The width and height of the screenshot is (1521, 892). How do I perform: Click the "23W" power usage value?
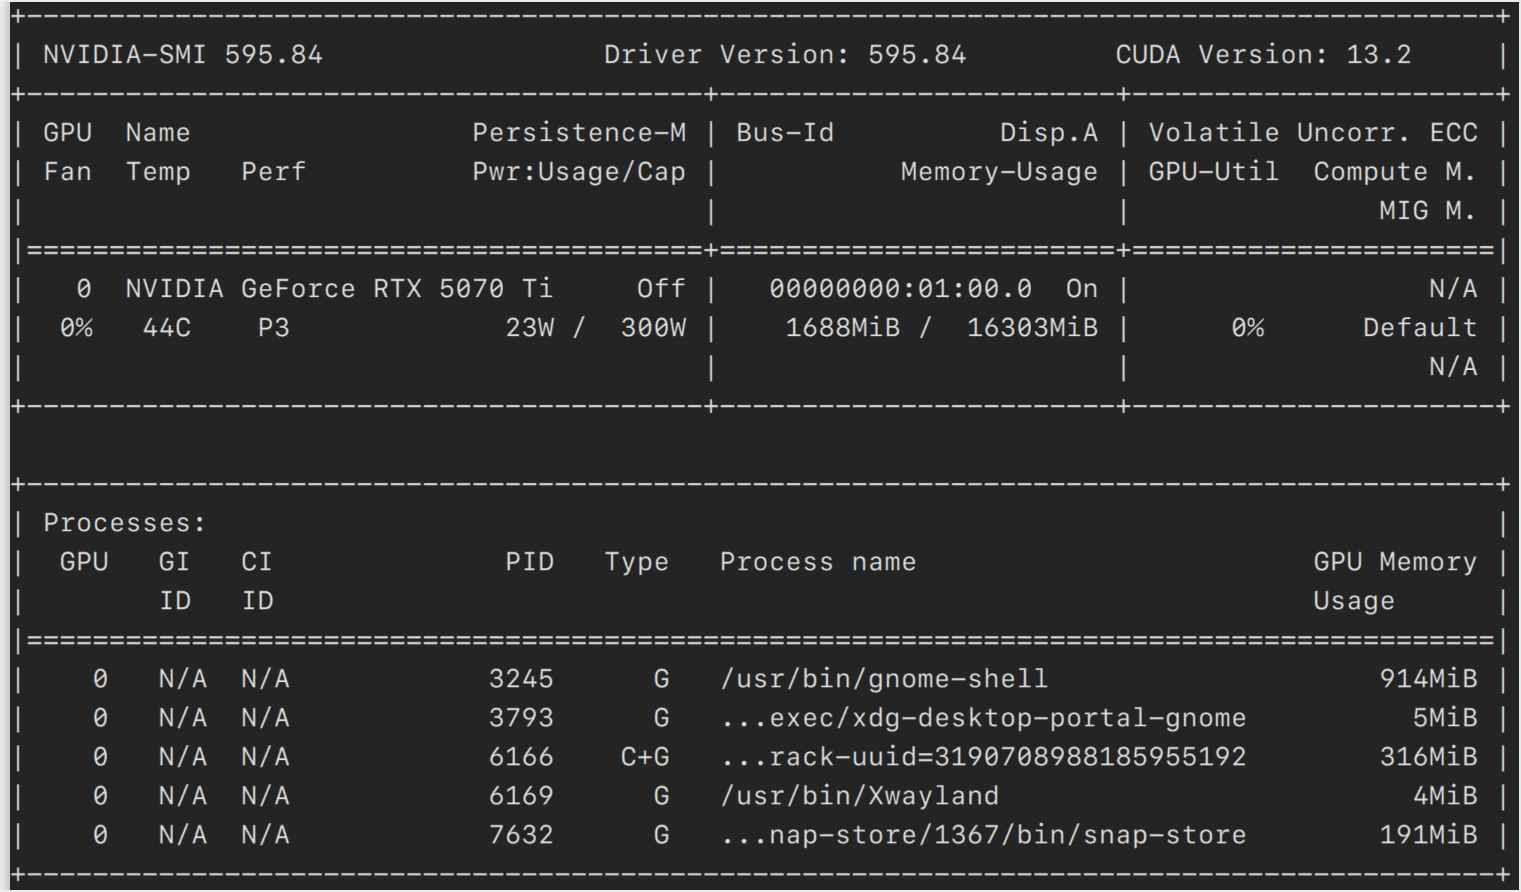pos(530,328)
